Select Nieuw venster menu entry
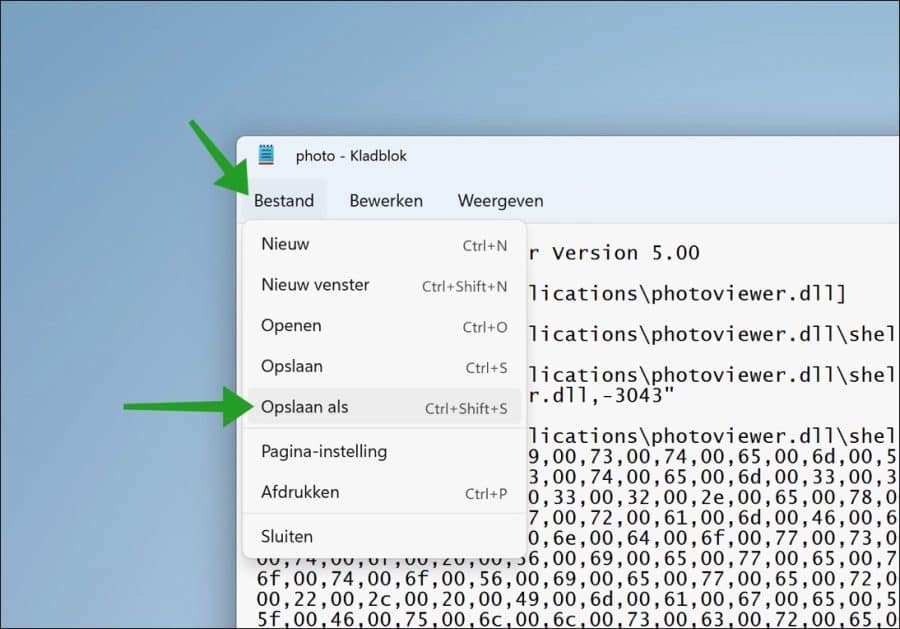This screenshot has height=629, width=900. point(384,285)
